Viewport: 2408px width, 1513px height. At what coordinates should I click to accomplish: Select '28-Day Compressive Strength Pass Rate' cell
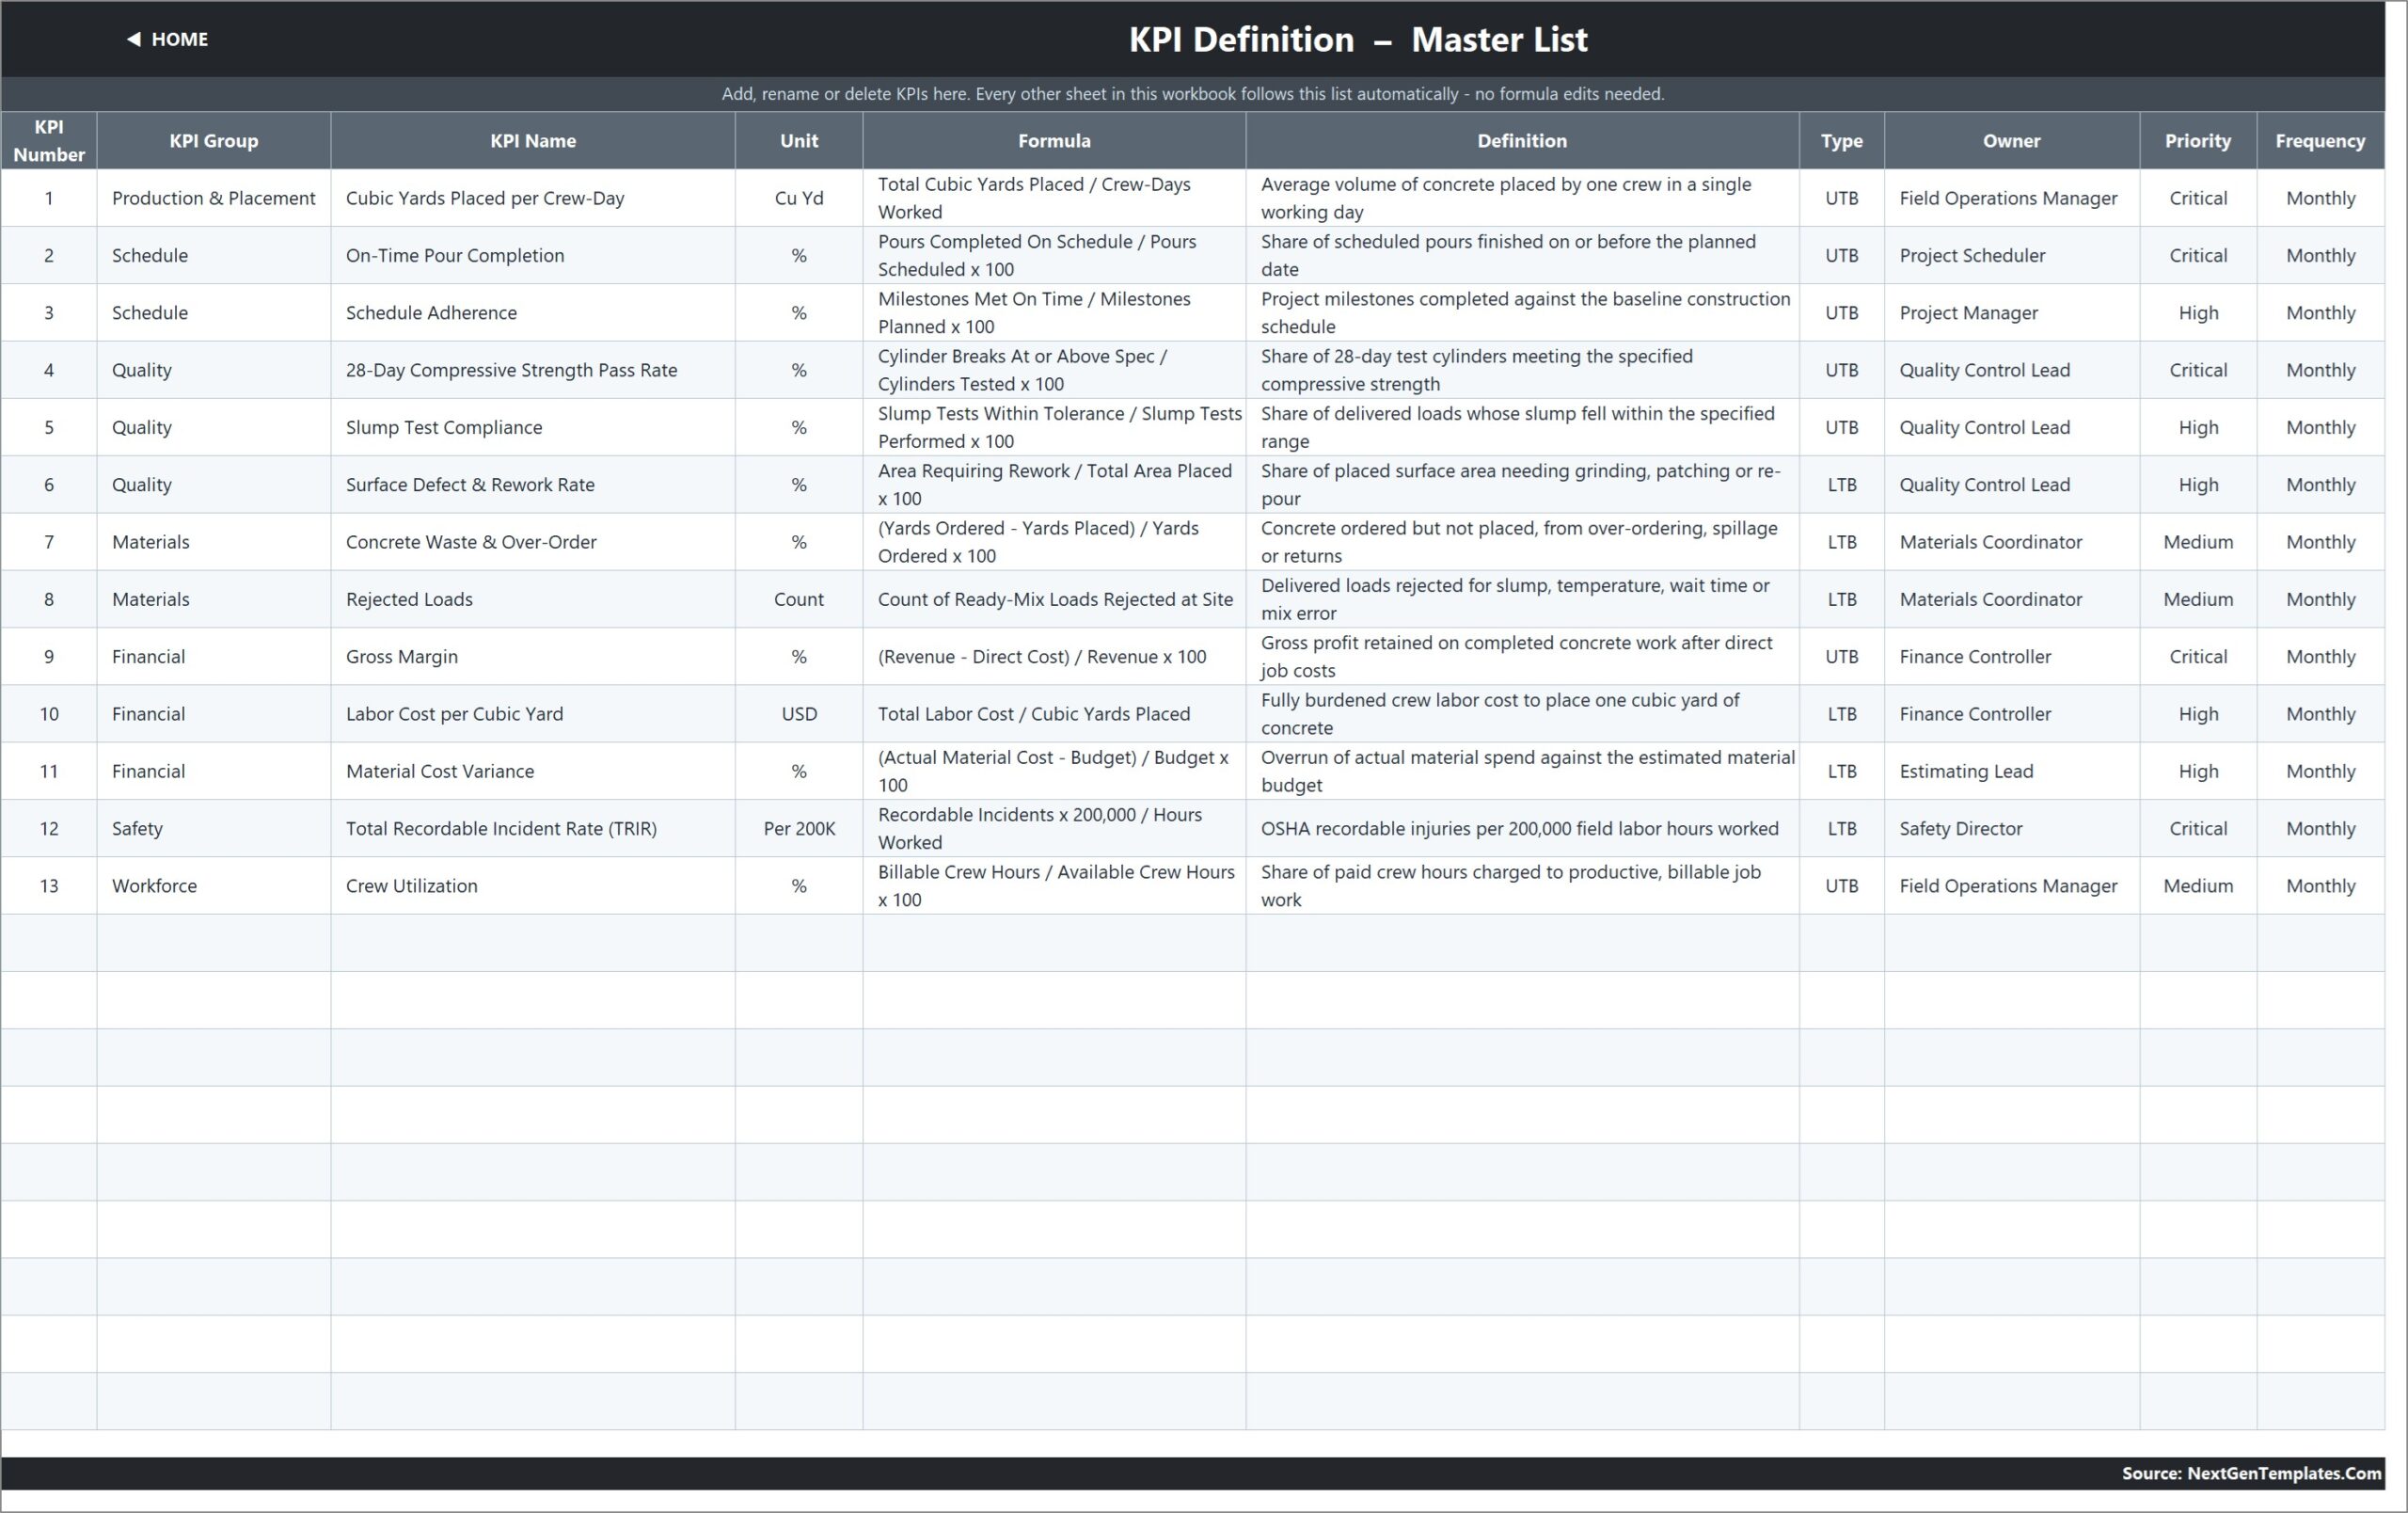(533, 370)
